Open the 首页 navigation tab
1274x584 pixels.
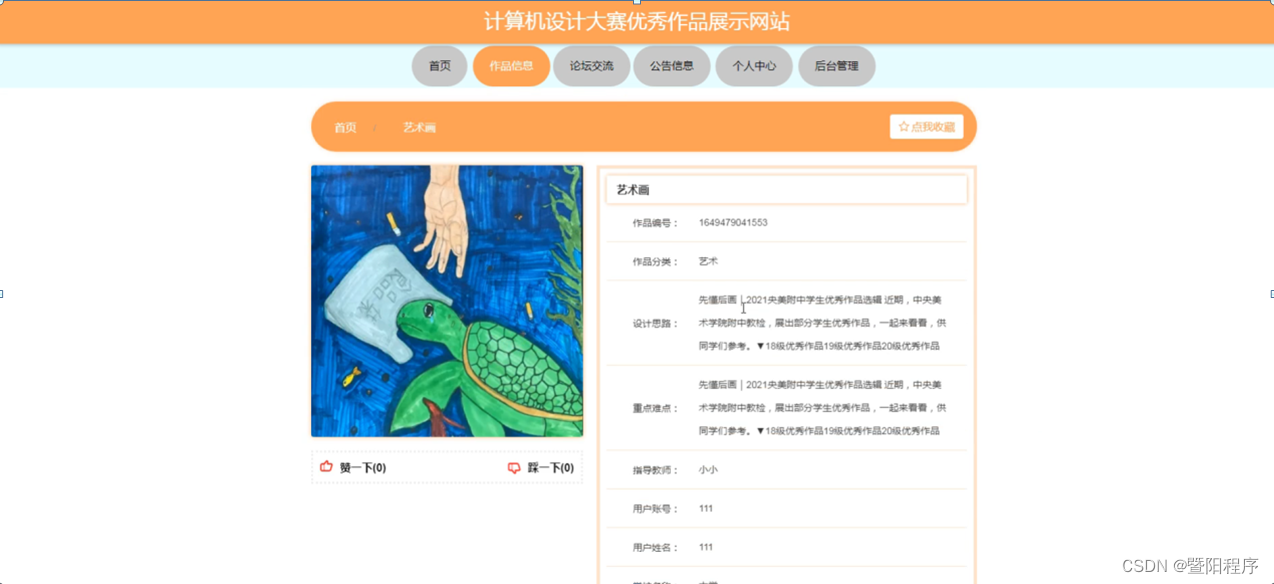coord(440,66)
